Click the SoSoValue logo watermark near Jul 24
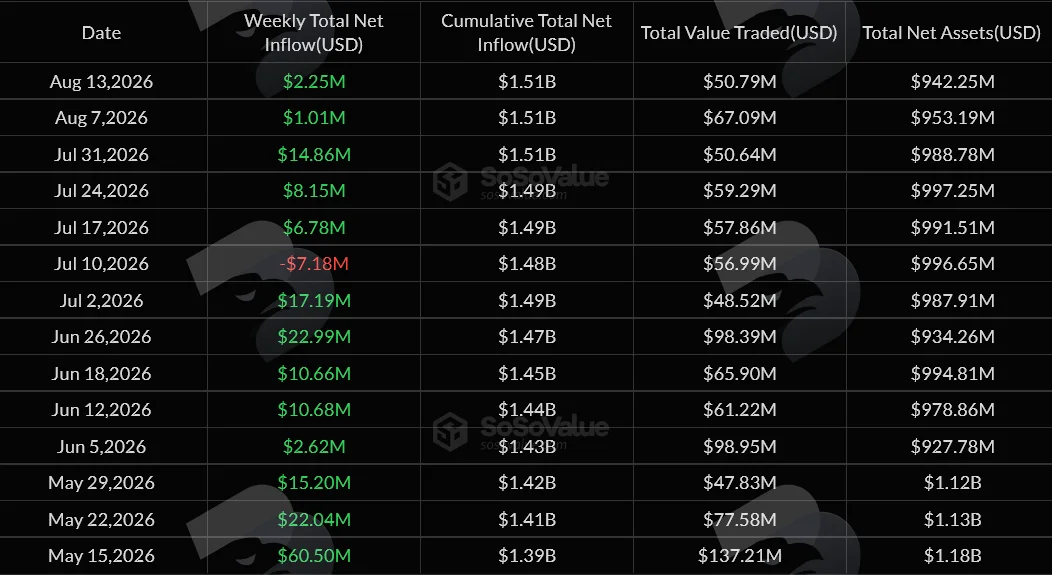Screen dimensions: 1052x575 (521, 181)
